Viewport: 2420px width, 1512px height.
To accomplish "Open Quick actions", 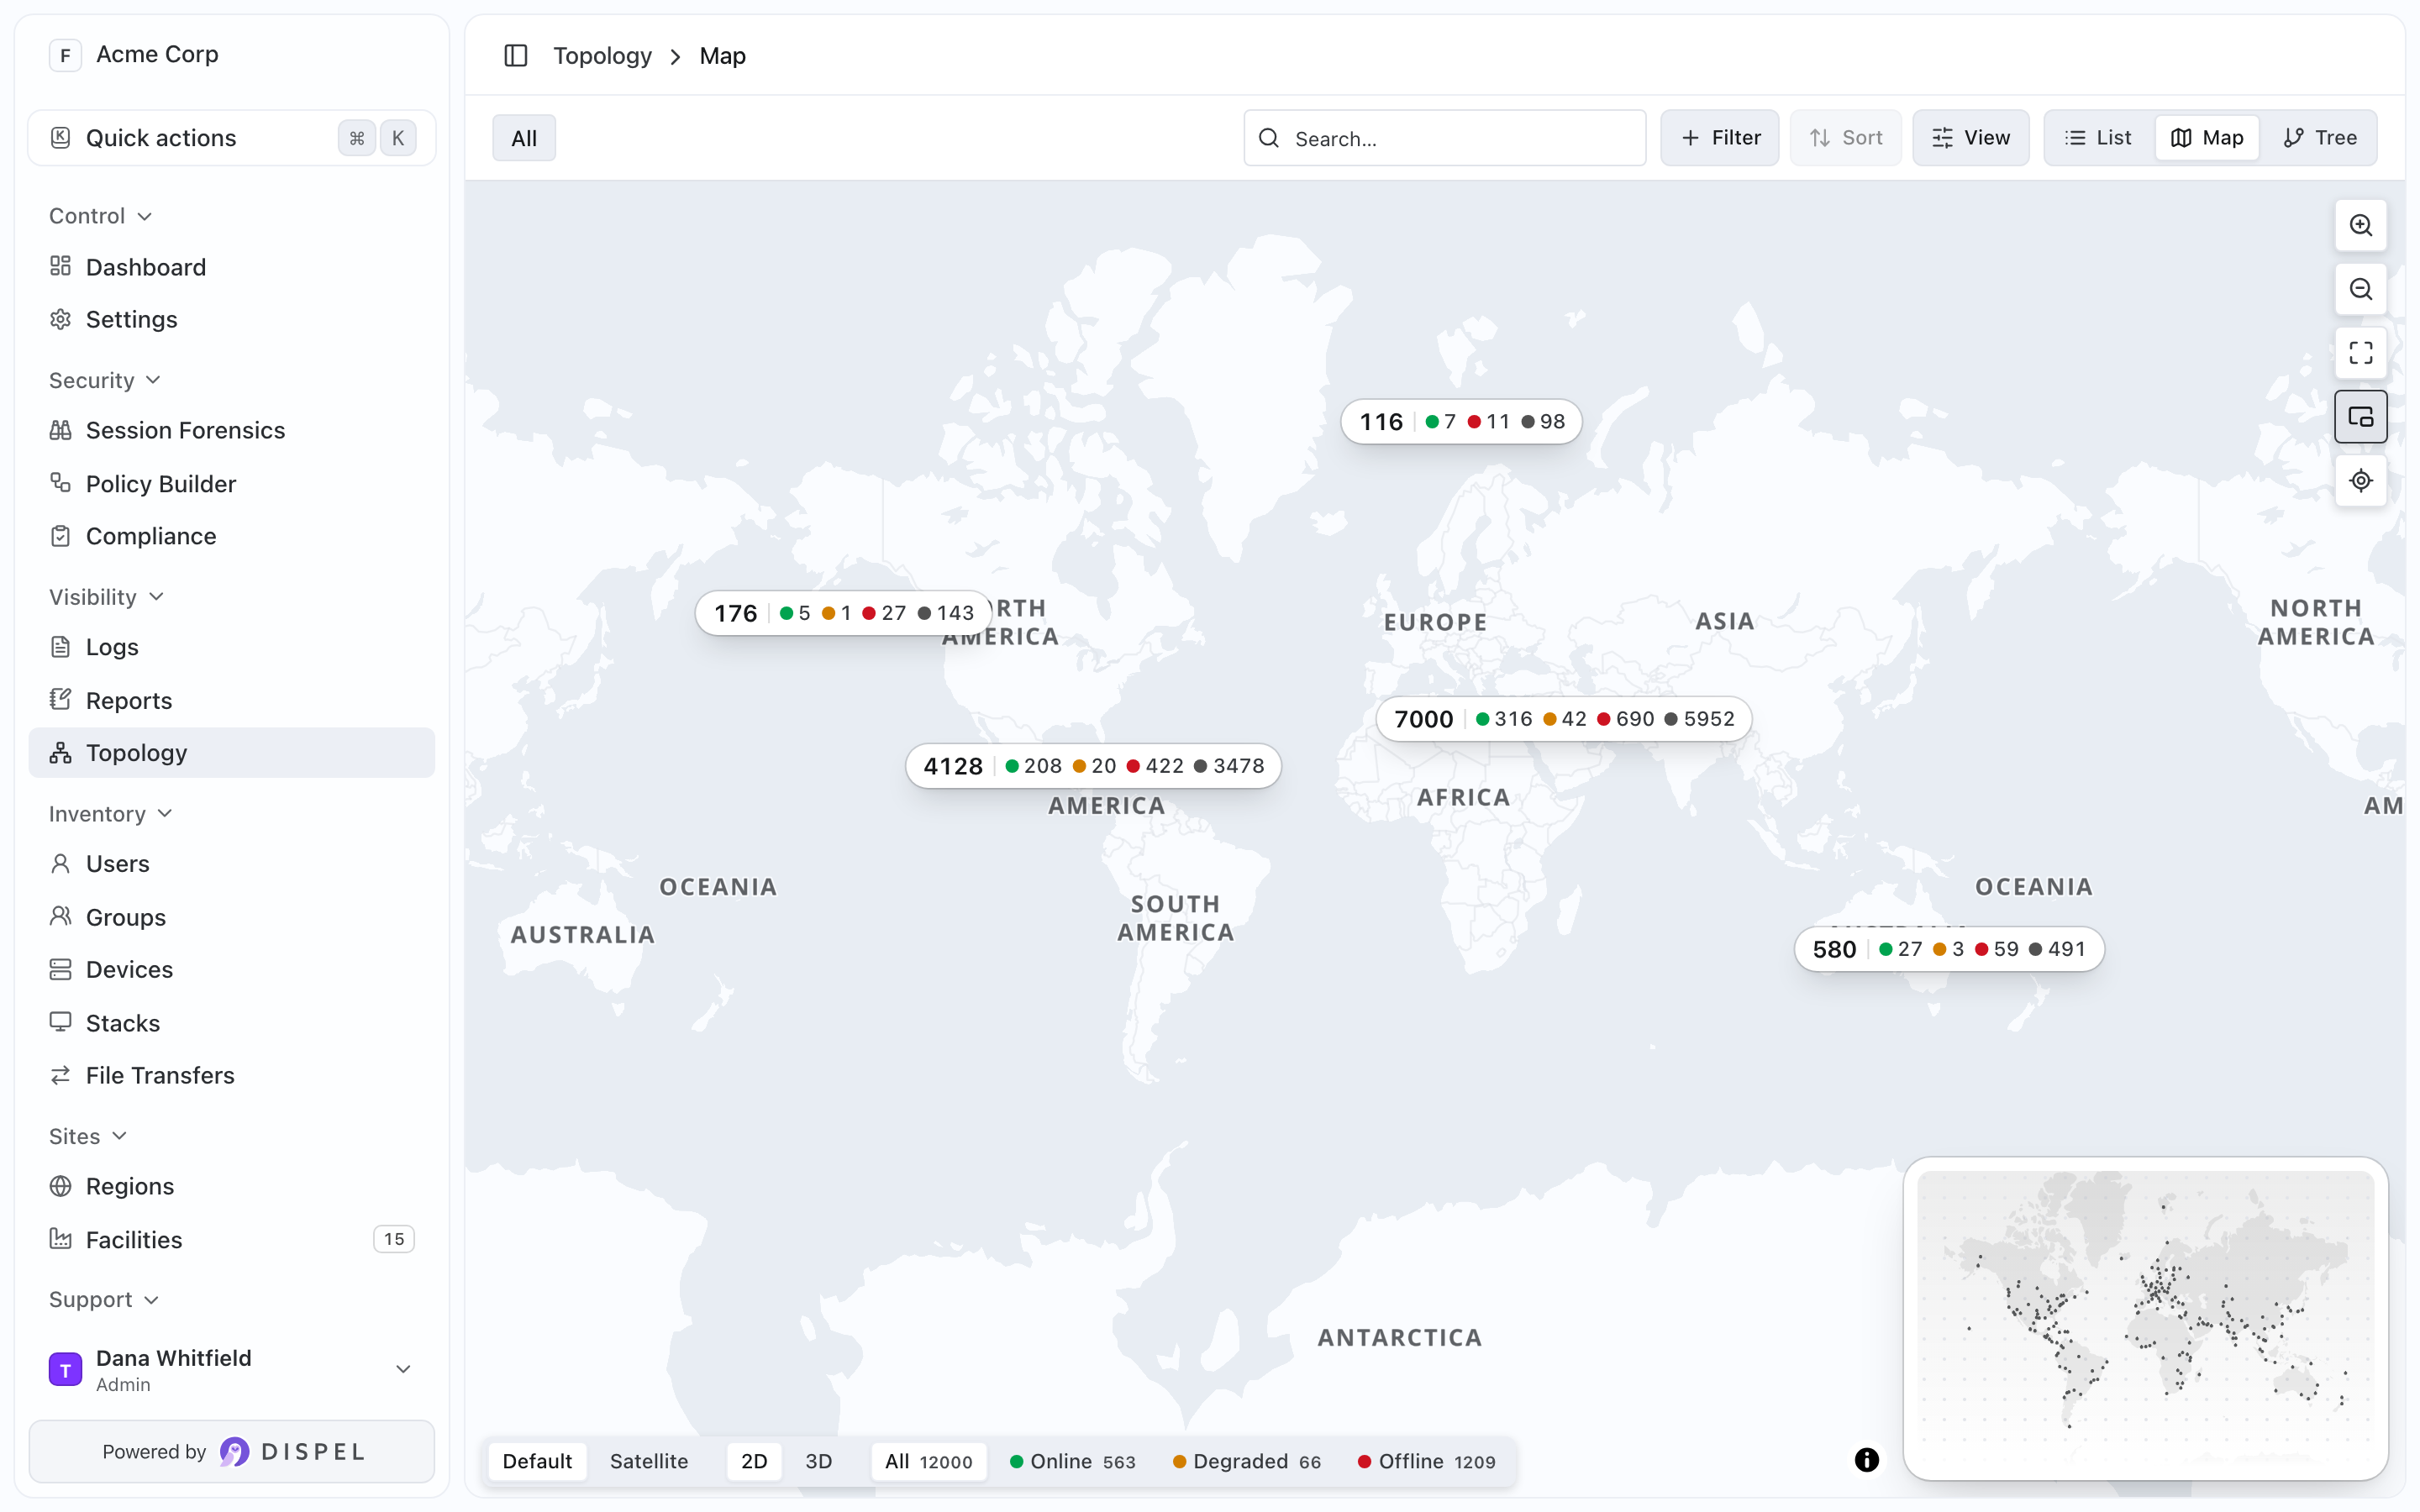I will [232, 138].
